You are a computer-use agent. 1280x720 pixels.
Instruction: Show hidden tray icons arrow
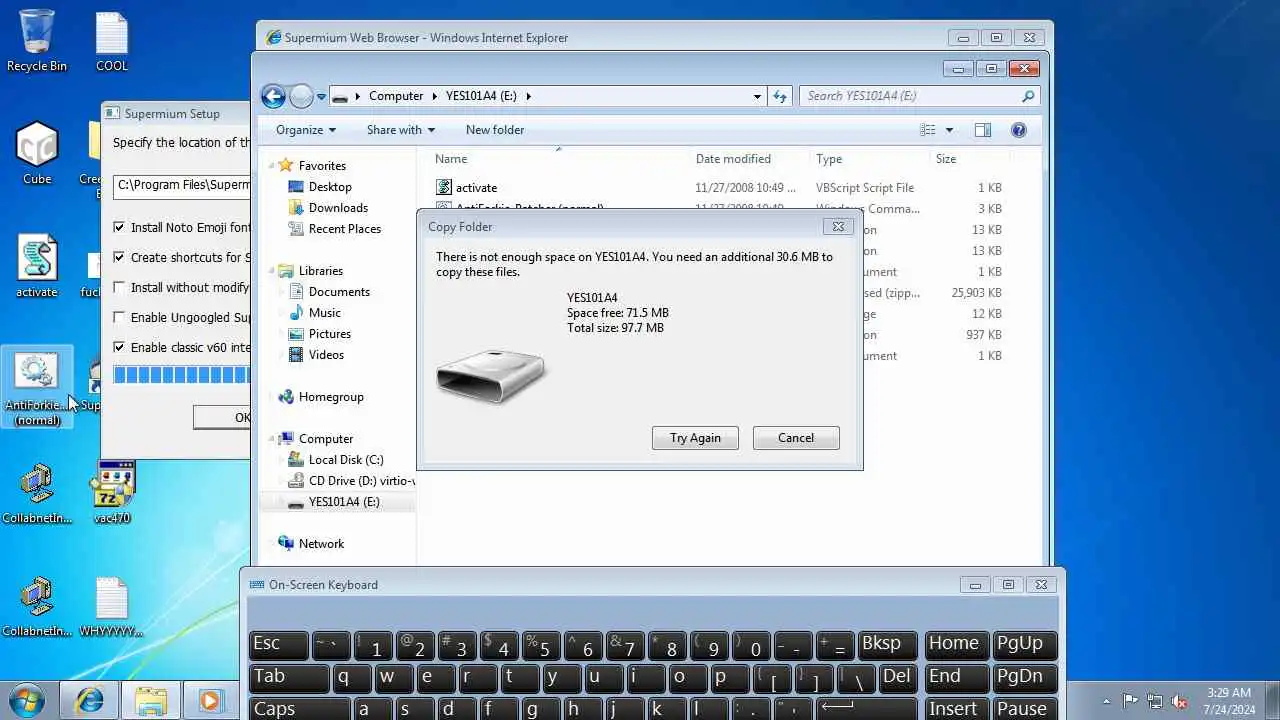click(1106, 701)
